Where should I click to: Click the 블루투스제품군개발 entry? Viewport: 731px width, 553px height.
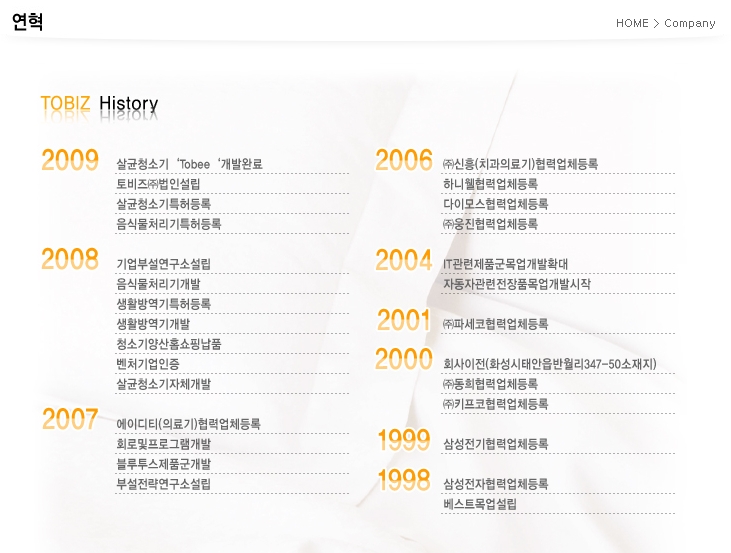pos(163,464)
